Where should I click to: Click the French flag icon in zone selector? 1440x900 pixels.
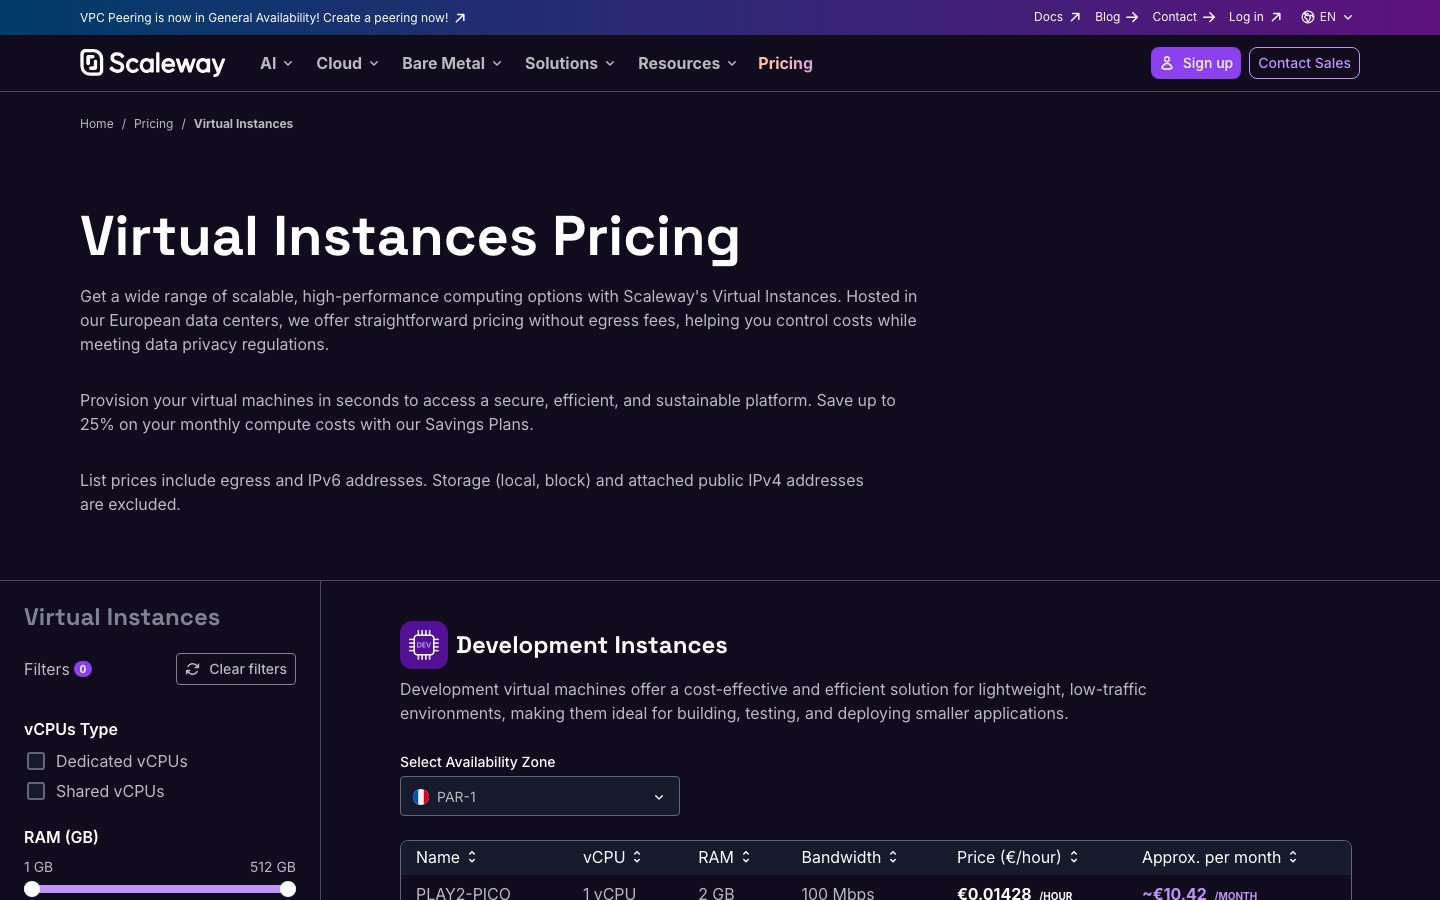(421, 797)
